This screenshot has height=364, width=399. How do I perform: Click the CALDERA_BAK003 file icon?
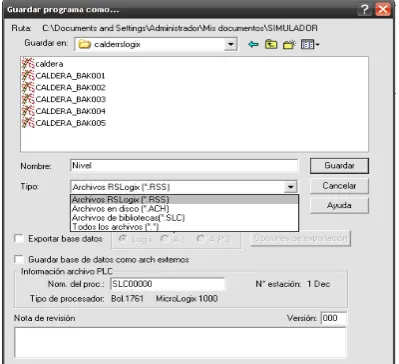28,99
